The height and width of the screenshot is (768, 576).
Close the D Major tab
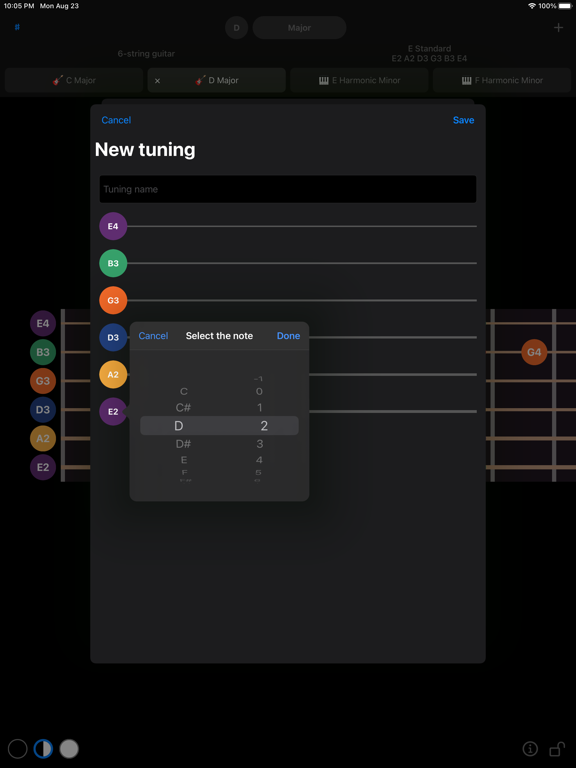pyautogui.click(x=157, y=81)
